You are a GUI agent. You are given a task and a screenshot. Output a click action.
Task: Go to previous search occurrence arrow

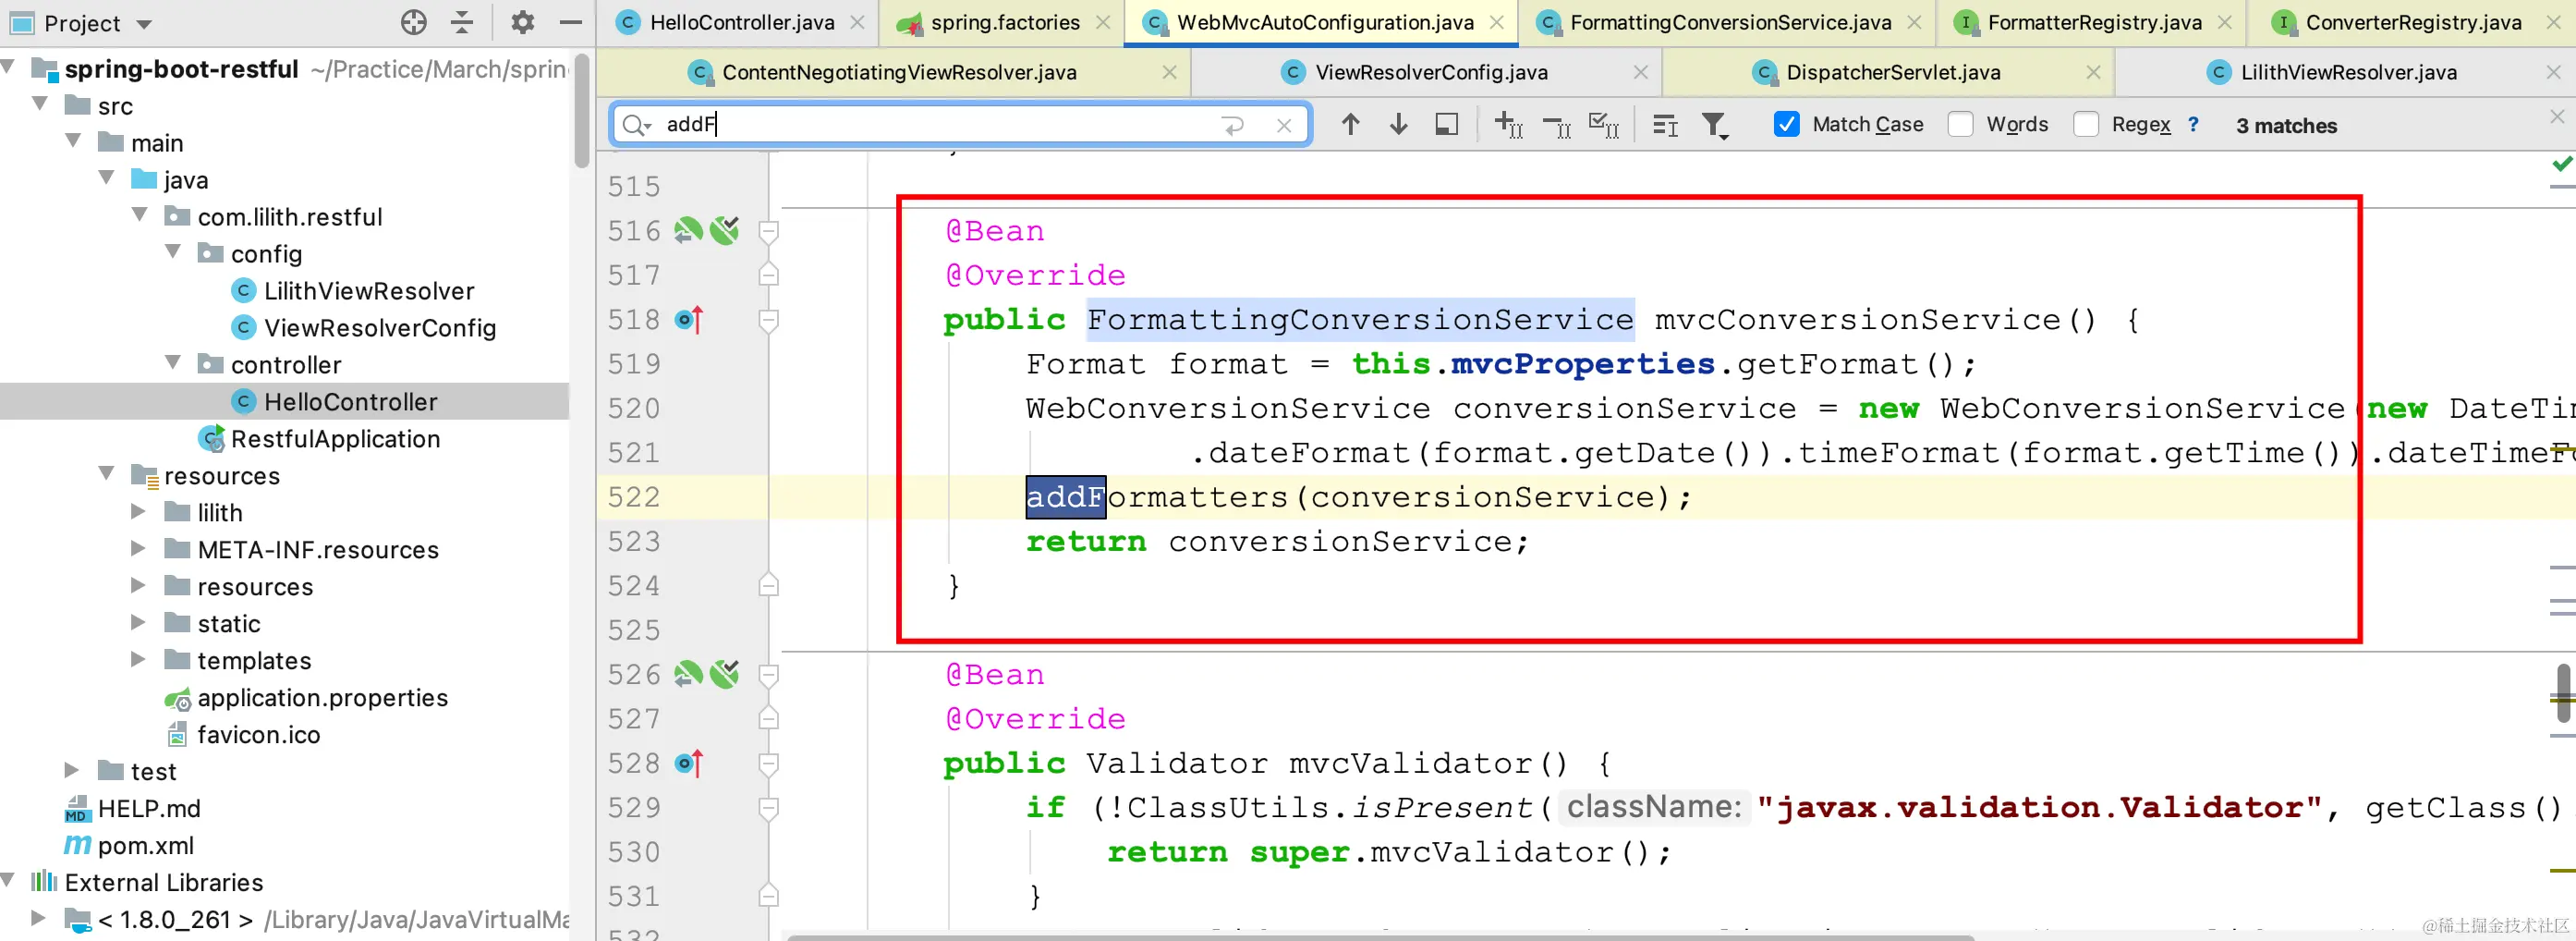point(1351,124)
